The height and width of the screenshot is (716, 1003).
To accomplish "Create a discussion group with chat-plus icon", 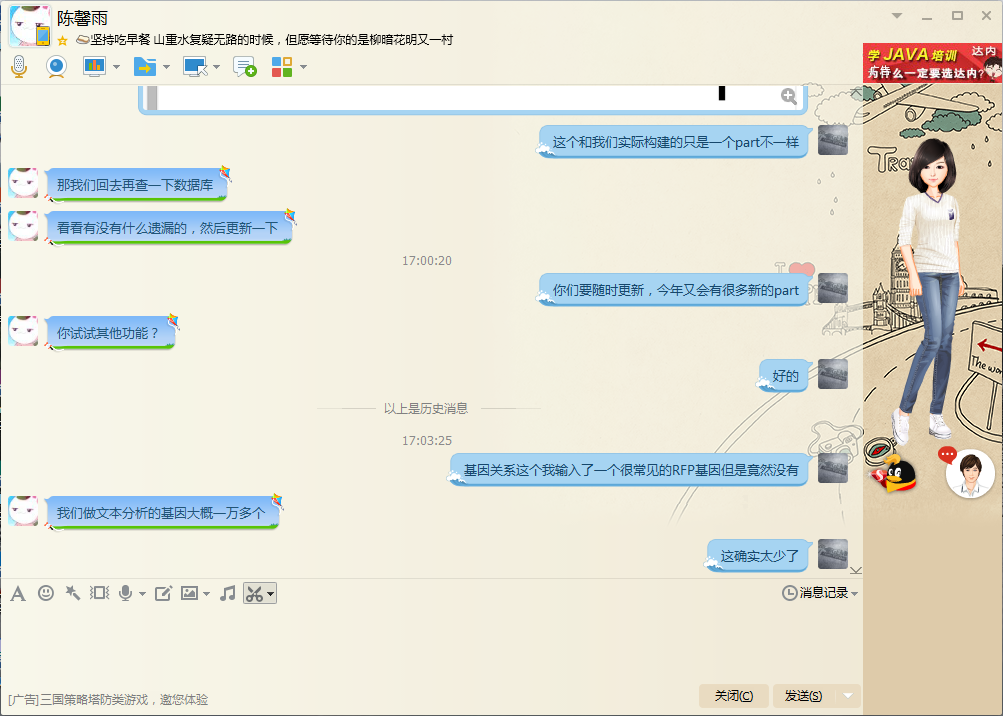I will tap(244, 67).
